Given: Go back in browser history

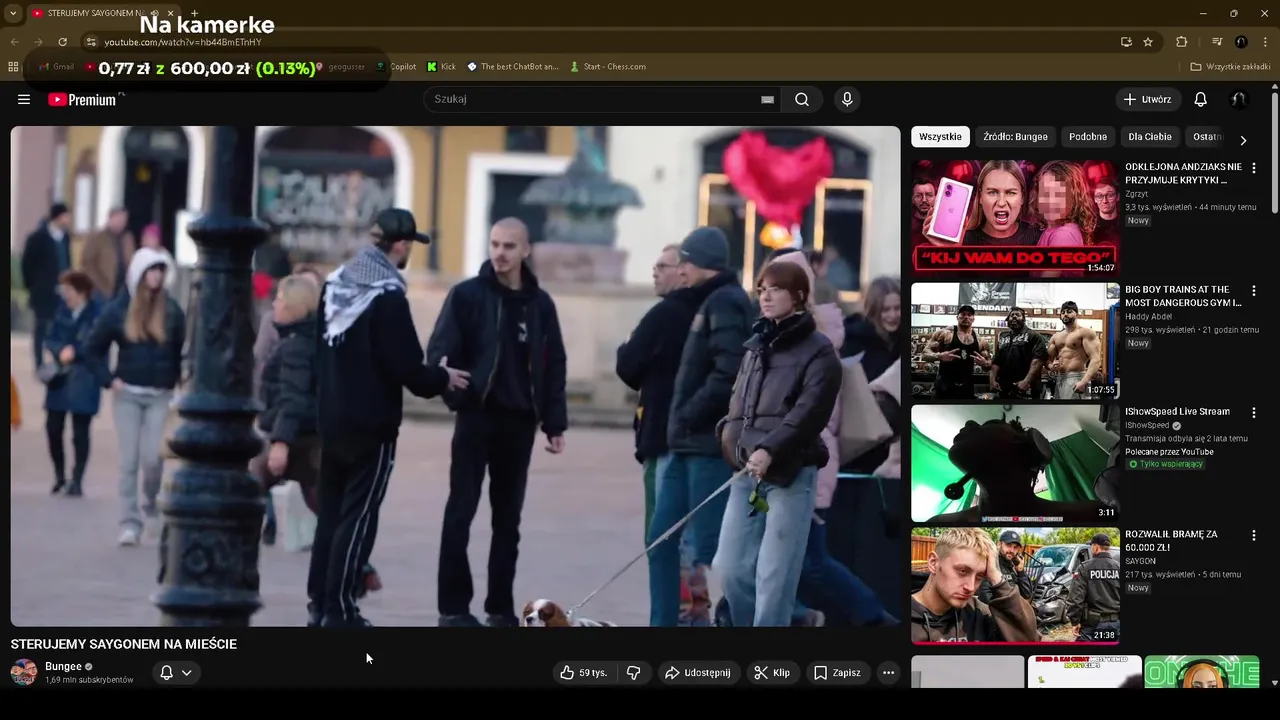Looking at the screenshot, I should tap(14, 42).
